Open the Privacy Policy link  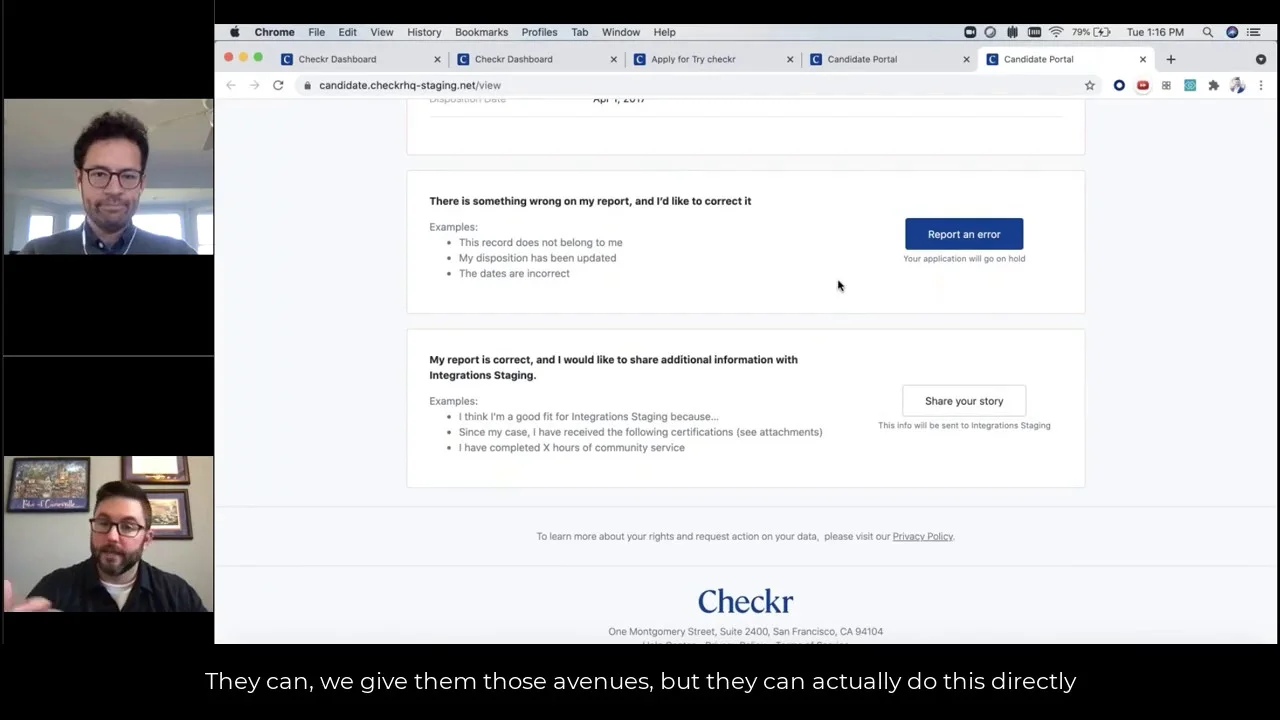(922, 536)
